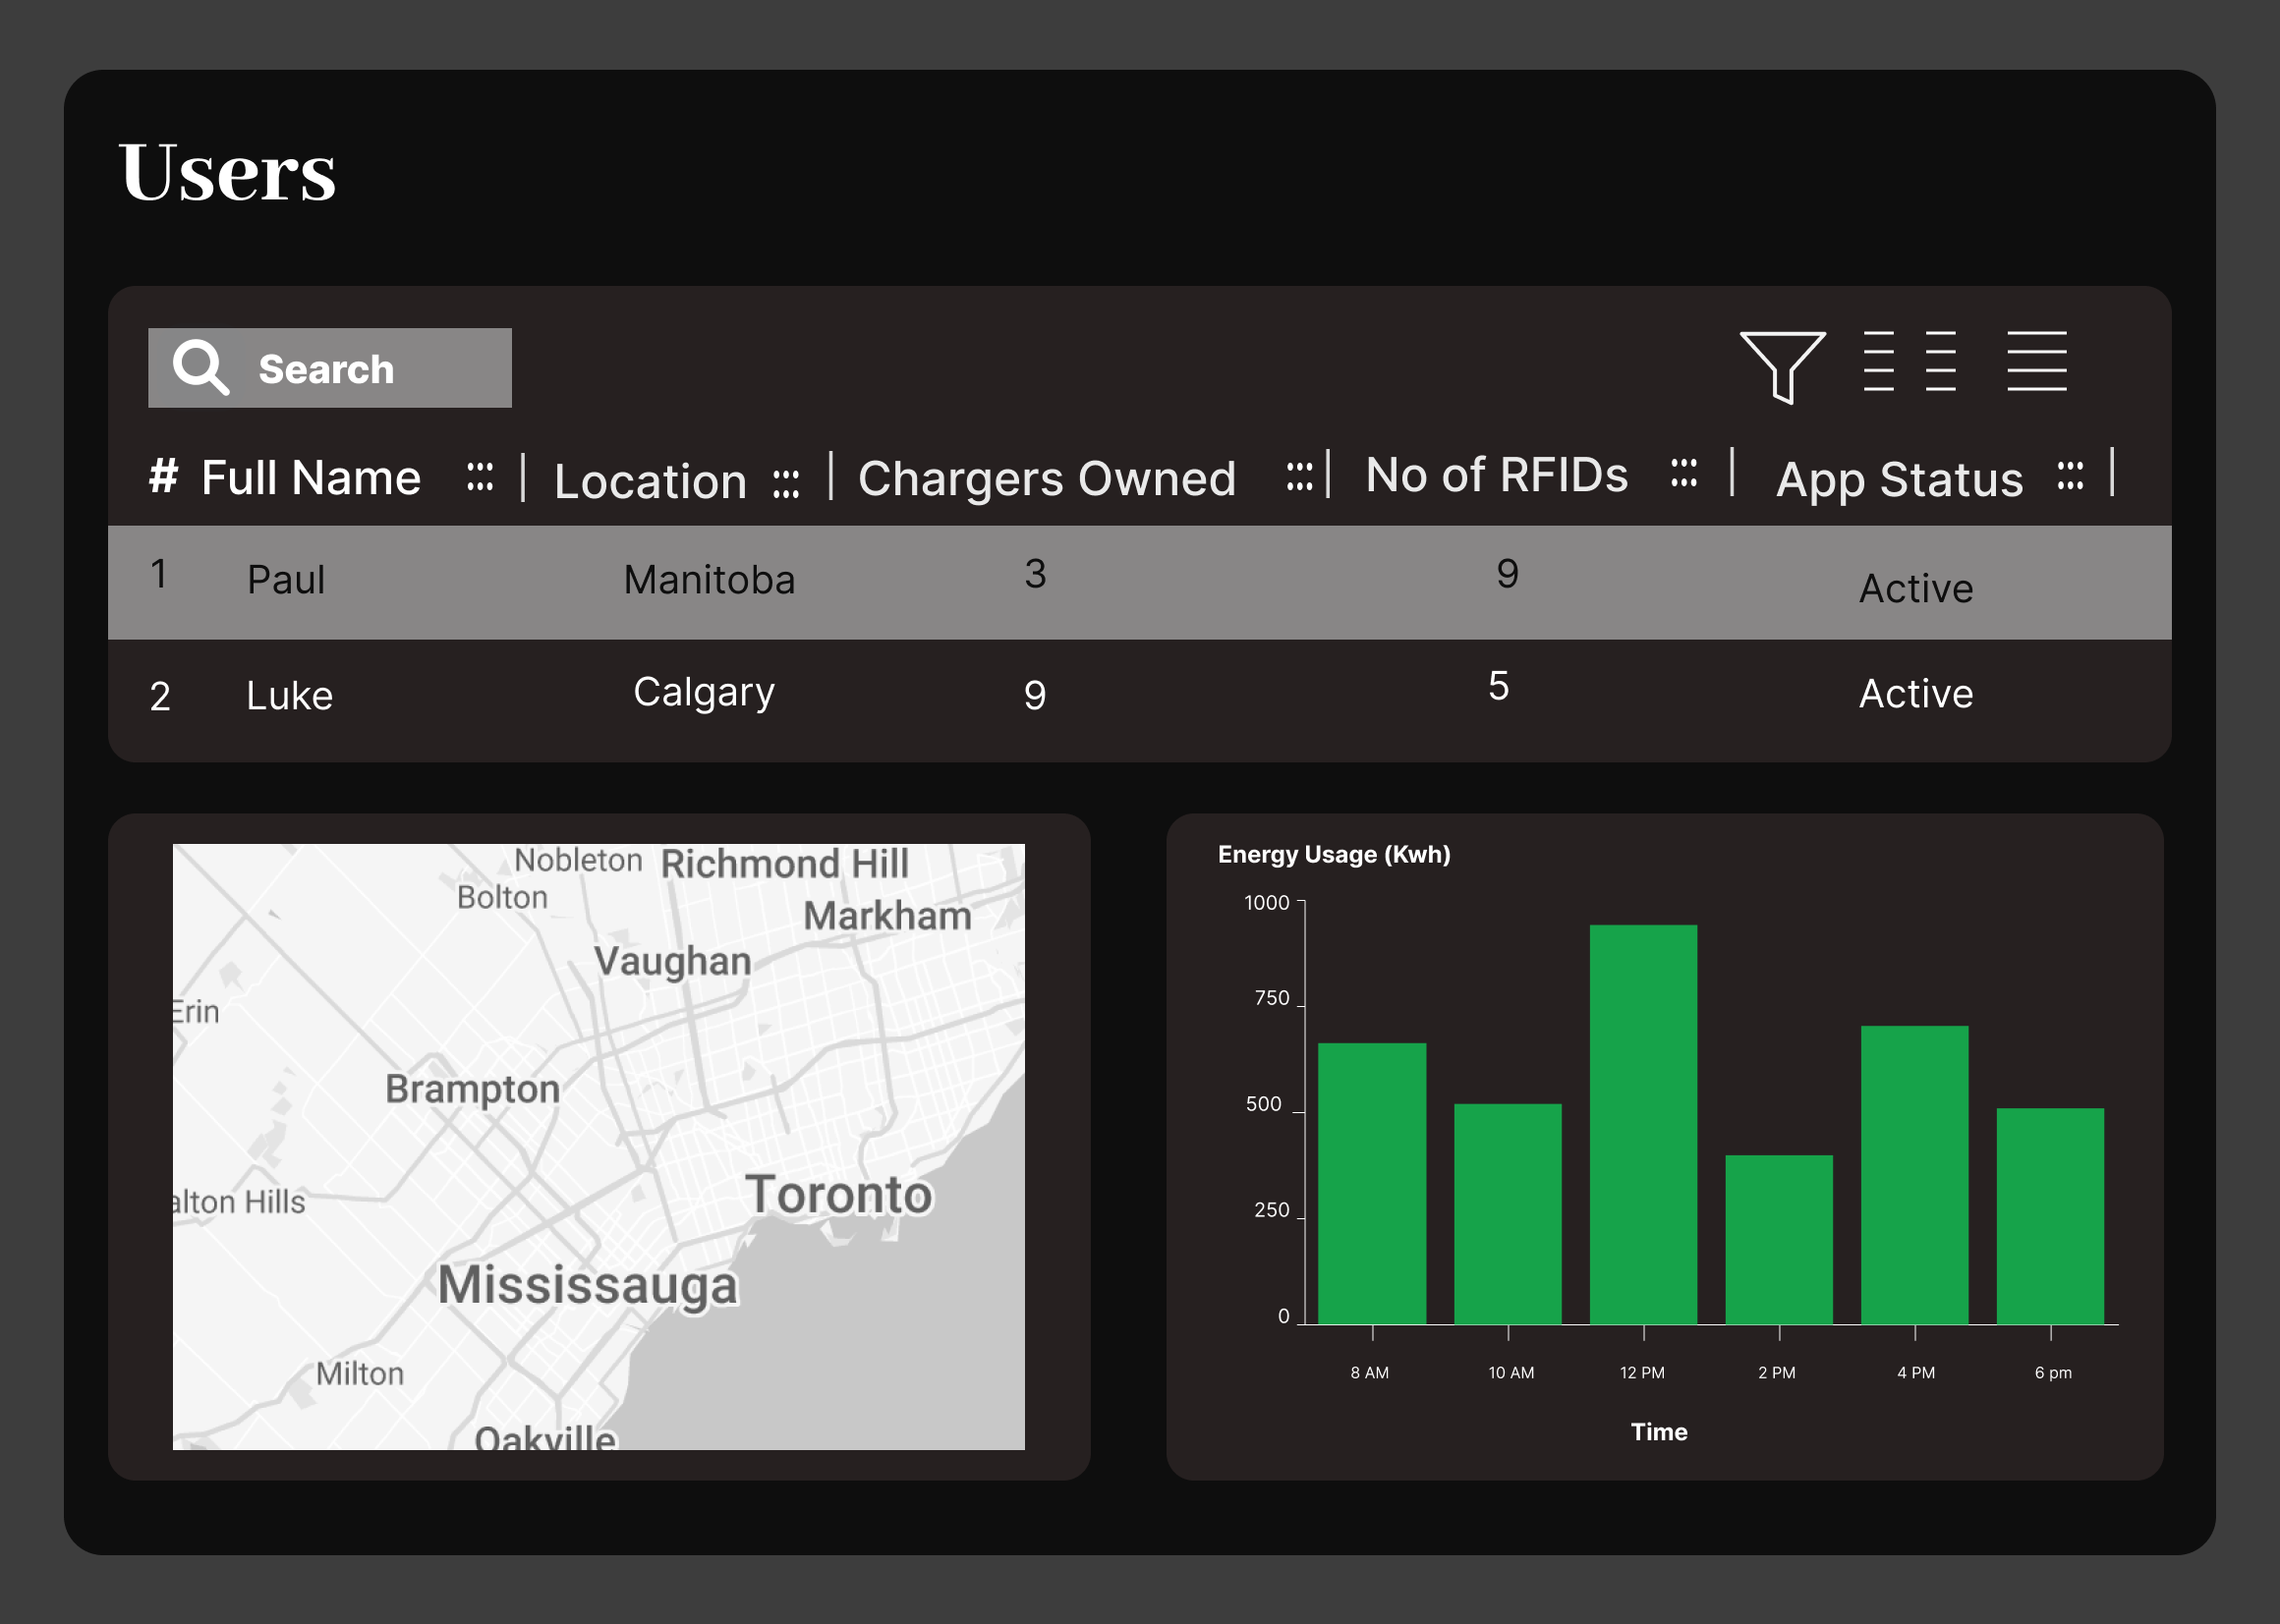This screenshot has width=2280, height=1624.
Task: Click Mississauga on the map
Action: point(588,1285)
